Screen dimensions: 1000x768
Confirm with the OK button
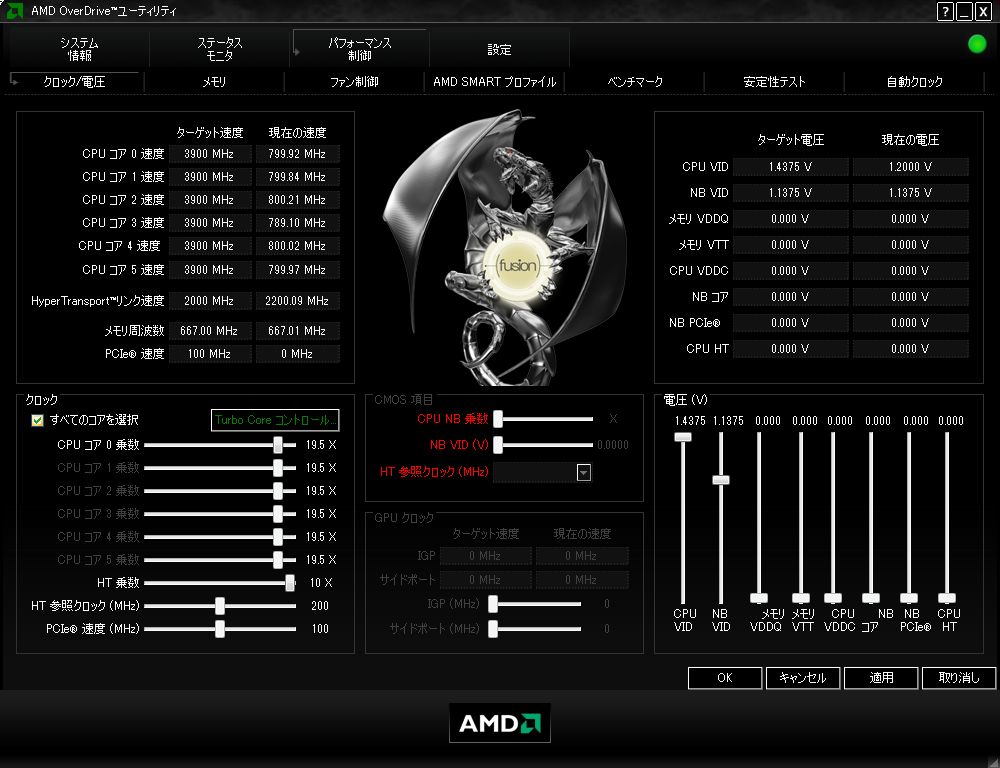[x=725, y=677]
